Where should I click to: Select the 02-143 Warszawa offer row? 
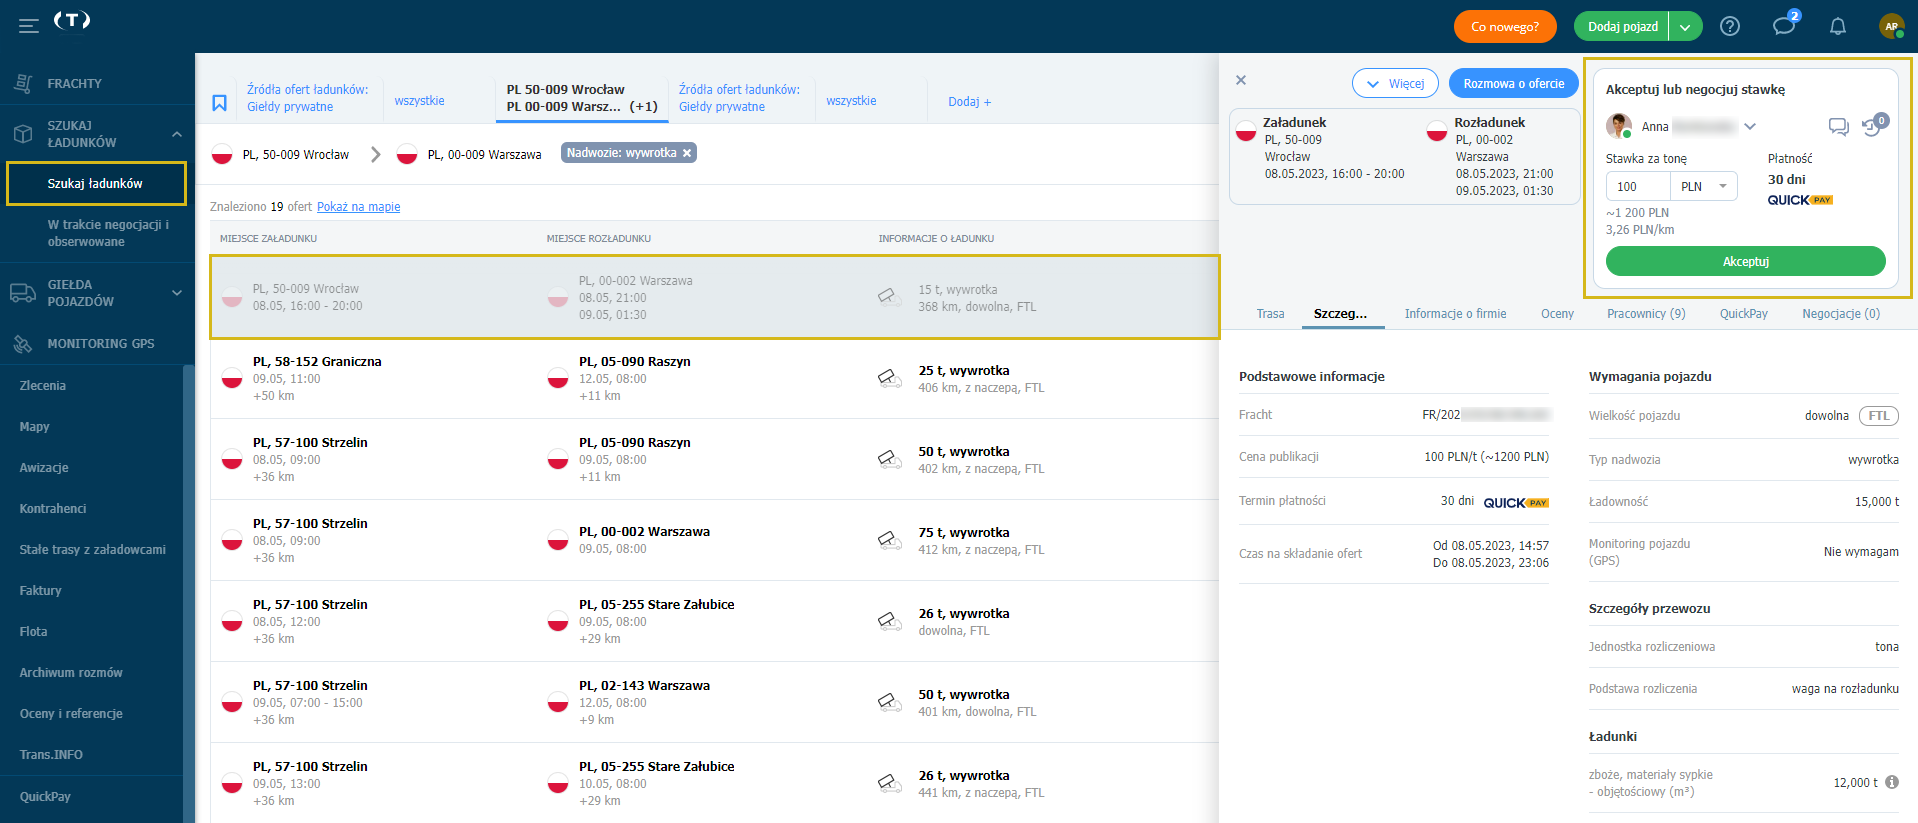coord(714,703)
